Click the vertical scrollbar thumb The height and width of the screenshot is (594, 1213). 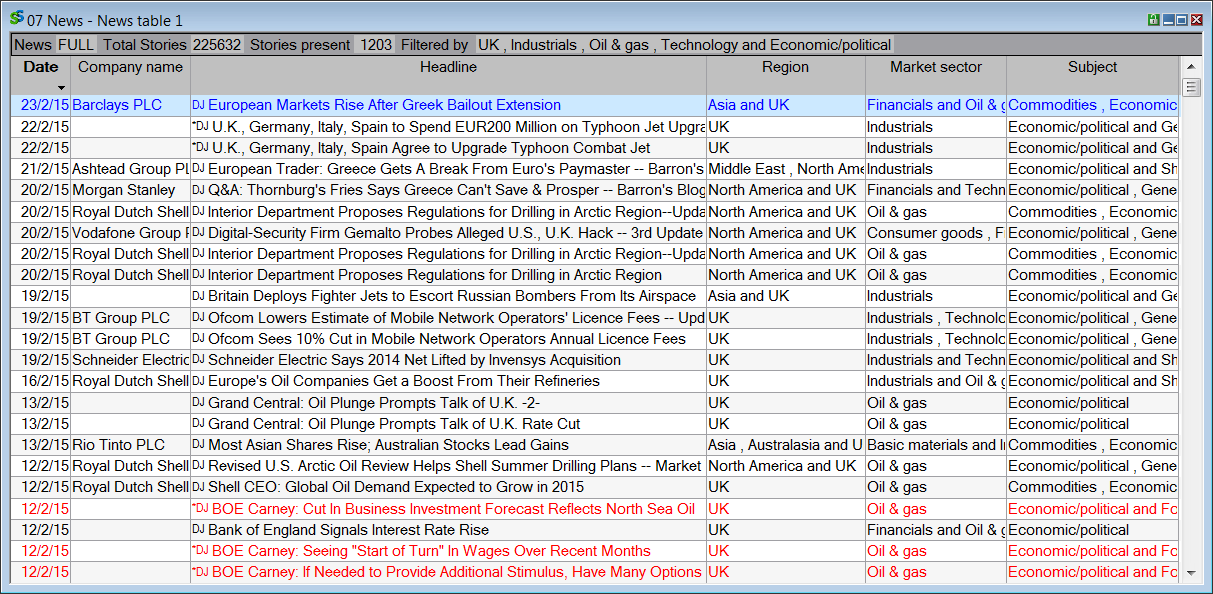click(1191, 87)
